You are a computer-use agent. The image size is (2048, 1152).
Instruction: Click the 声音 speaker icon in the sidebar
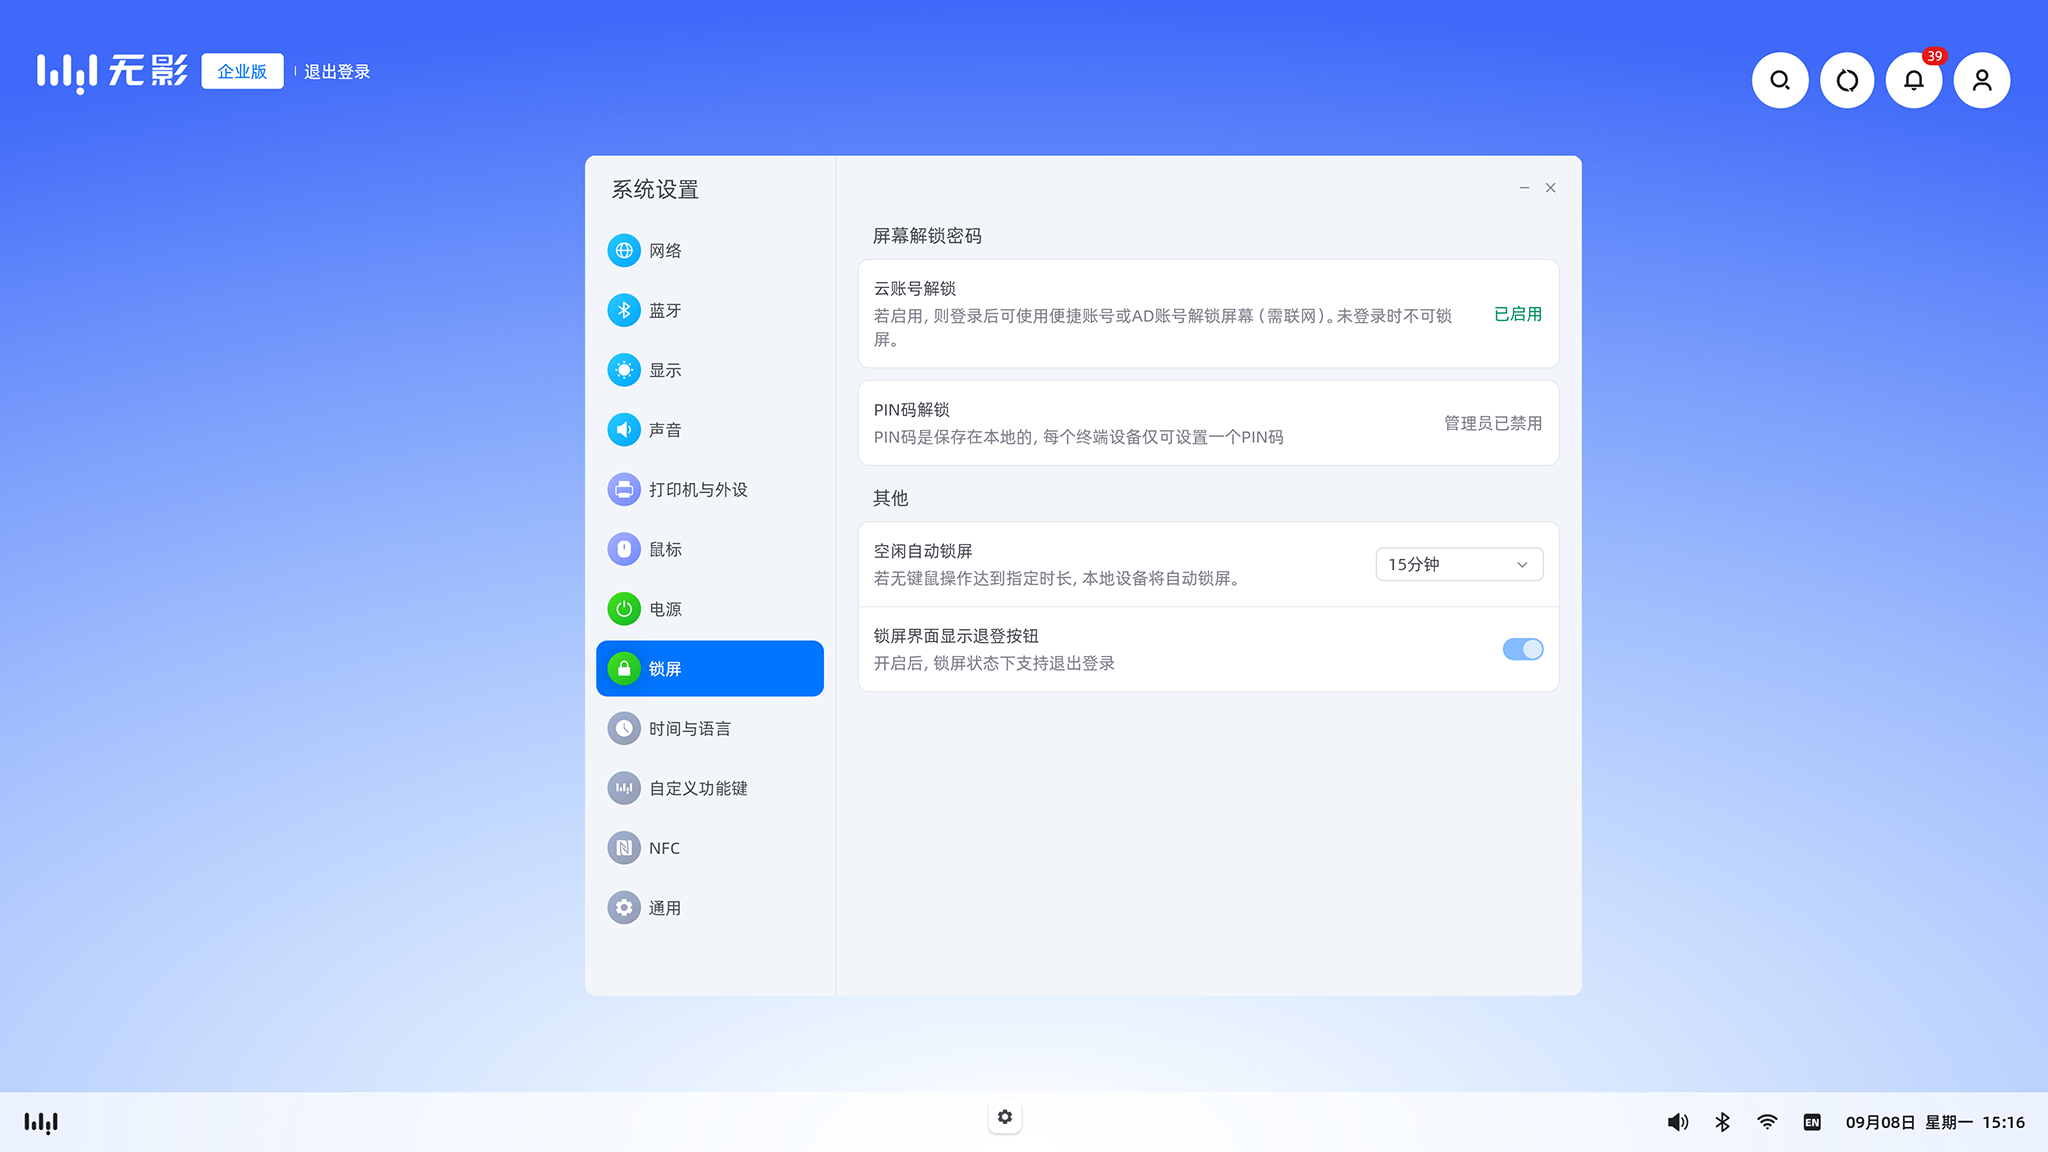tap(624, 430)
